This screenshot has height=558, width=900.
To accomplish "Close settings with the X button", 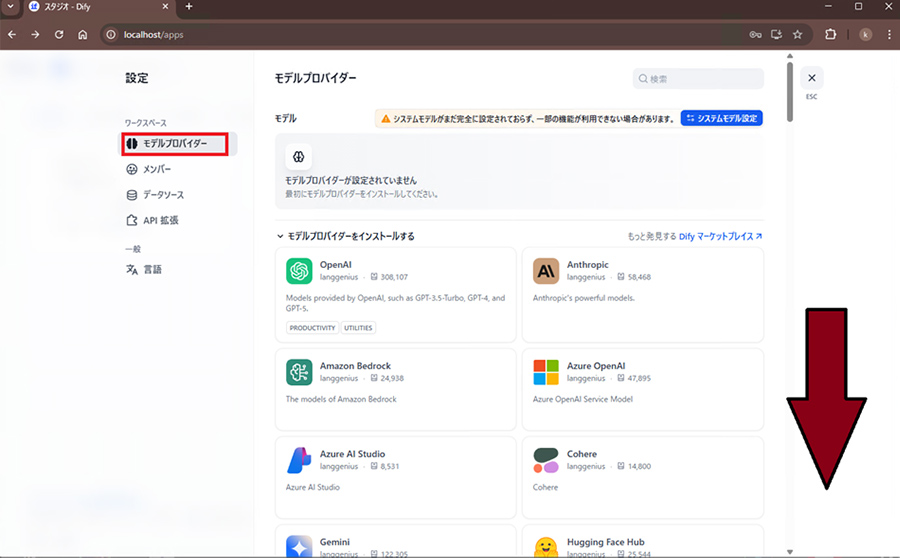I will pos(812,78).
